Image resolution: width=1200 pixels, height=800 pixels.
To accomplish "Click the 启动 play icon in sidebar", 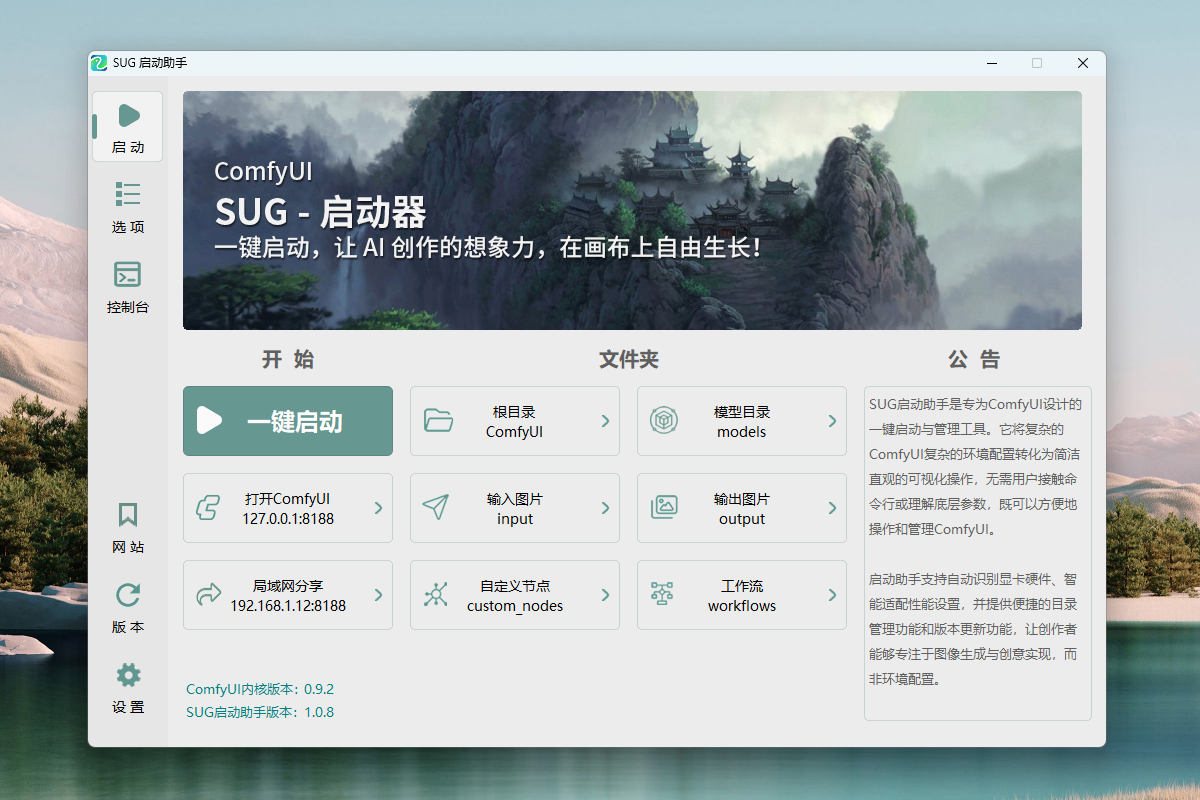I will click(128, 116).
